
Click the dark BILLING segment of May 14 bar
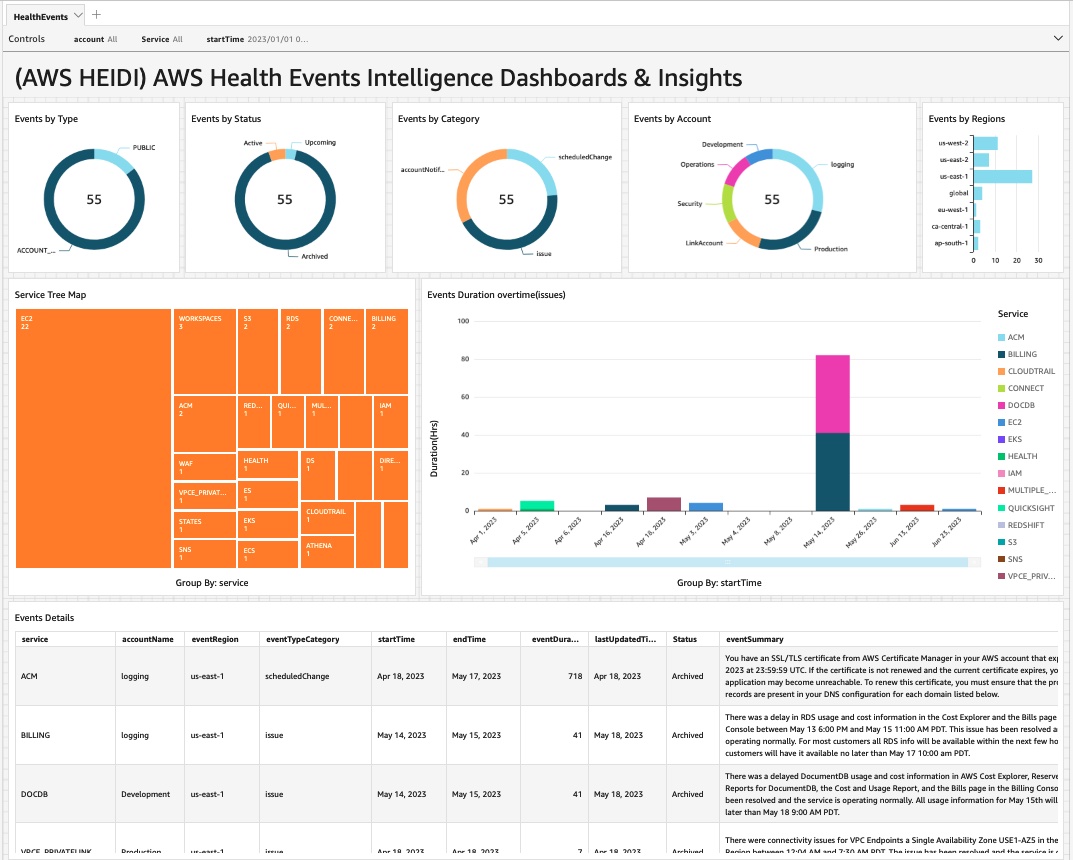coord(832,472)
